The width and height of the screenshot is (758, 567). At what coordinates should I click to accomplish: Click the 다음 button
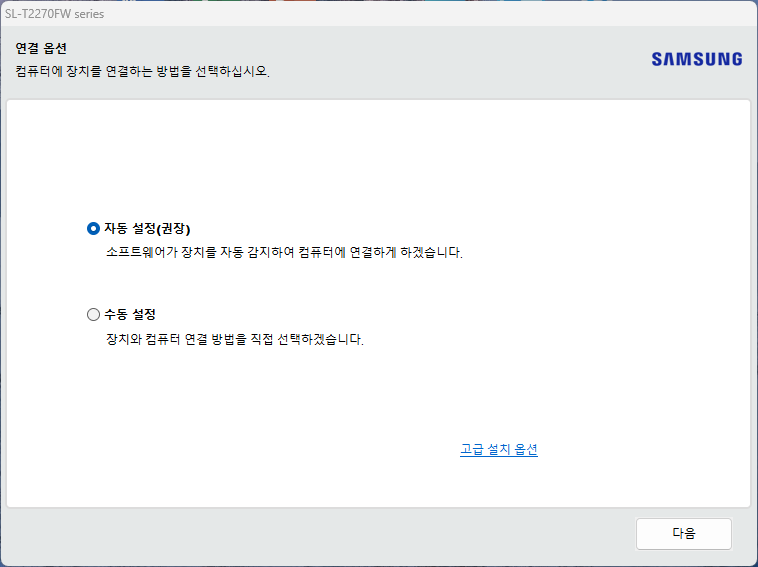pos(684,534)
